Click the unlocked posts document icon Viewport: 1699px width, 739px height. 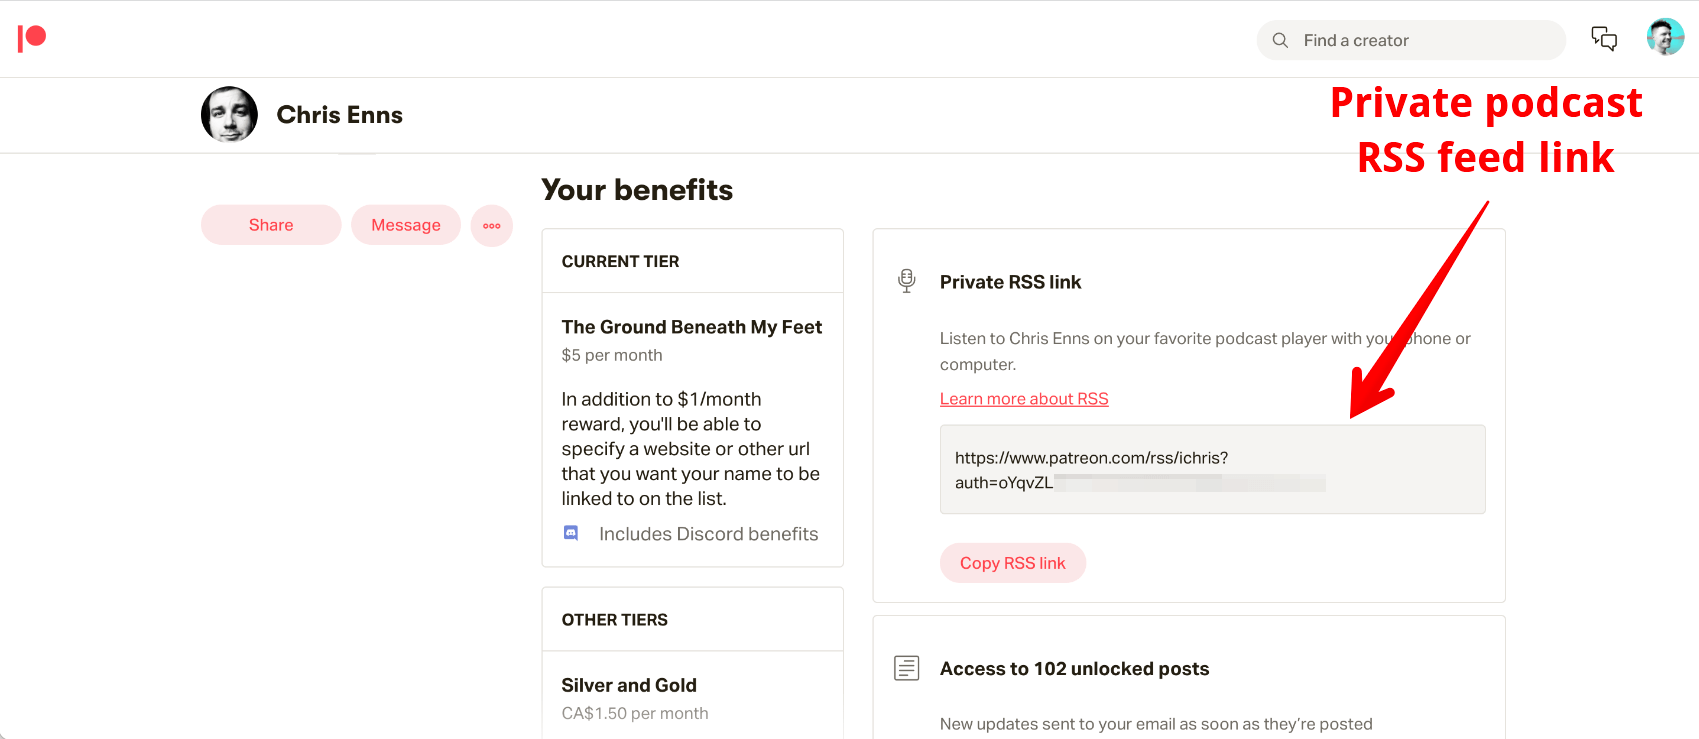907,668
